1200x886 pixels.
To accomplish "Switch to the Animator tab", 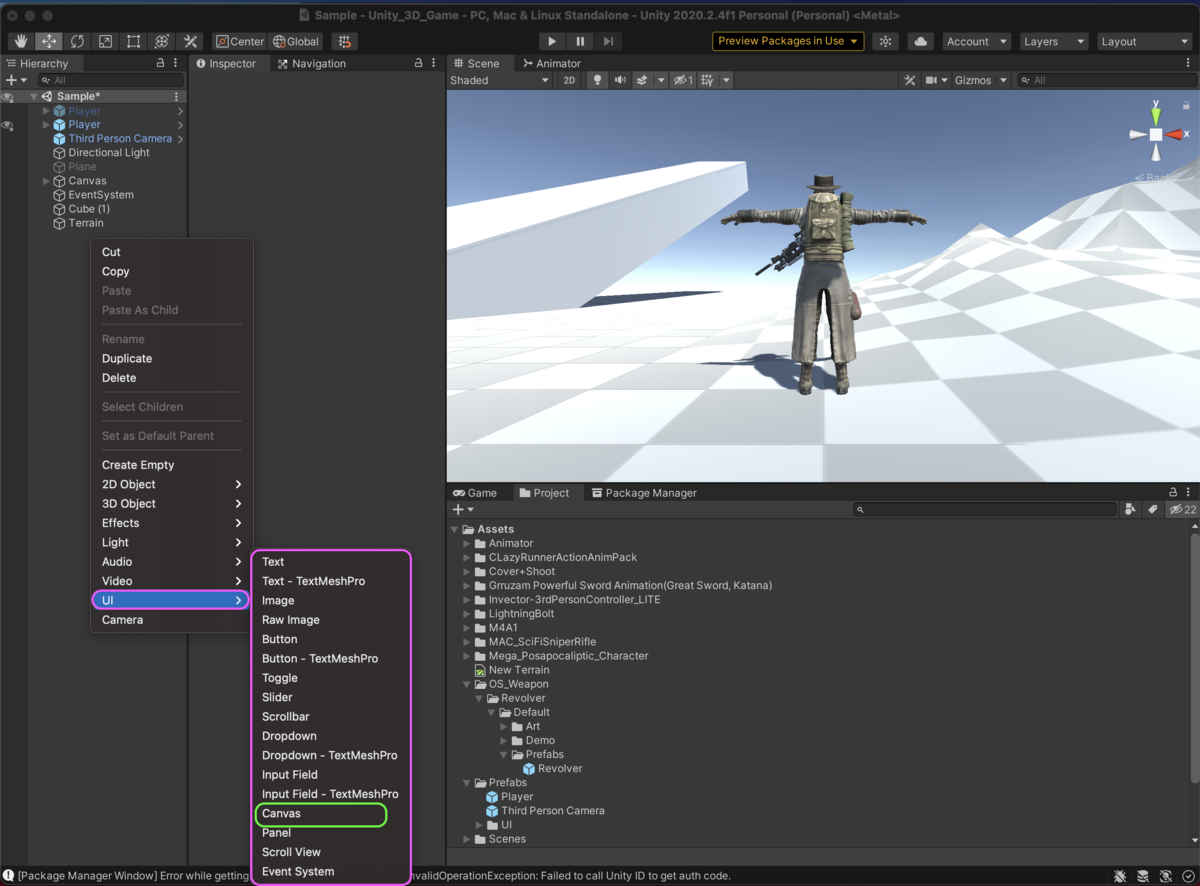I will pyautogui.click(x=551, y=63).
